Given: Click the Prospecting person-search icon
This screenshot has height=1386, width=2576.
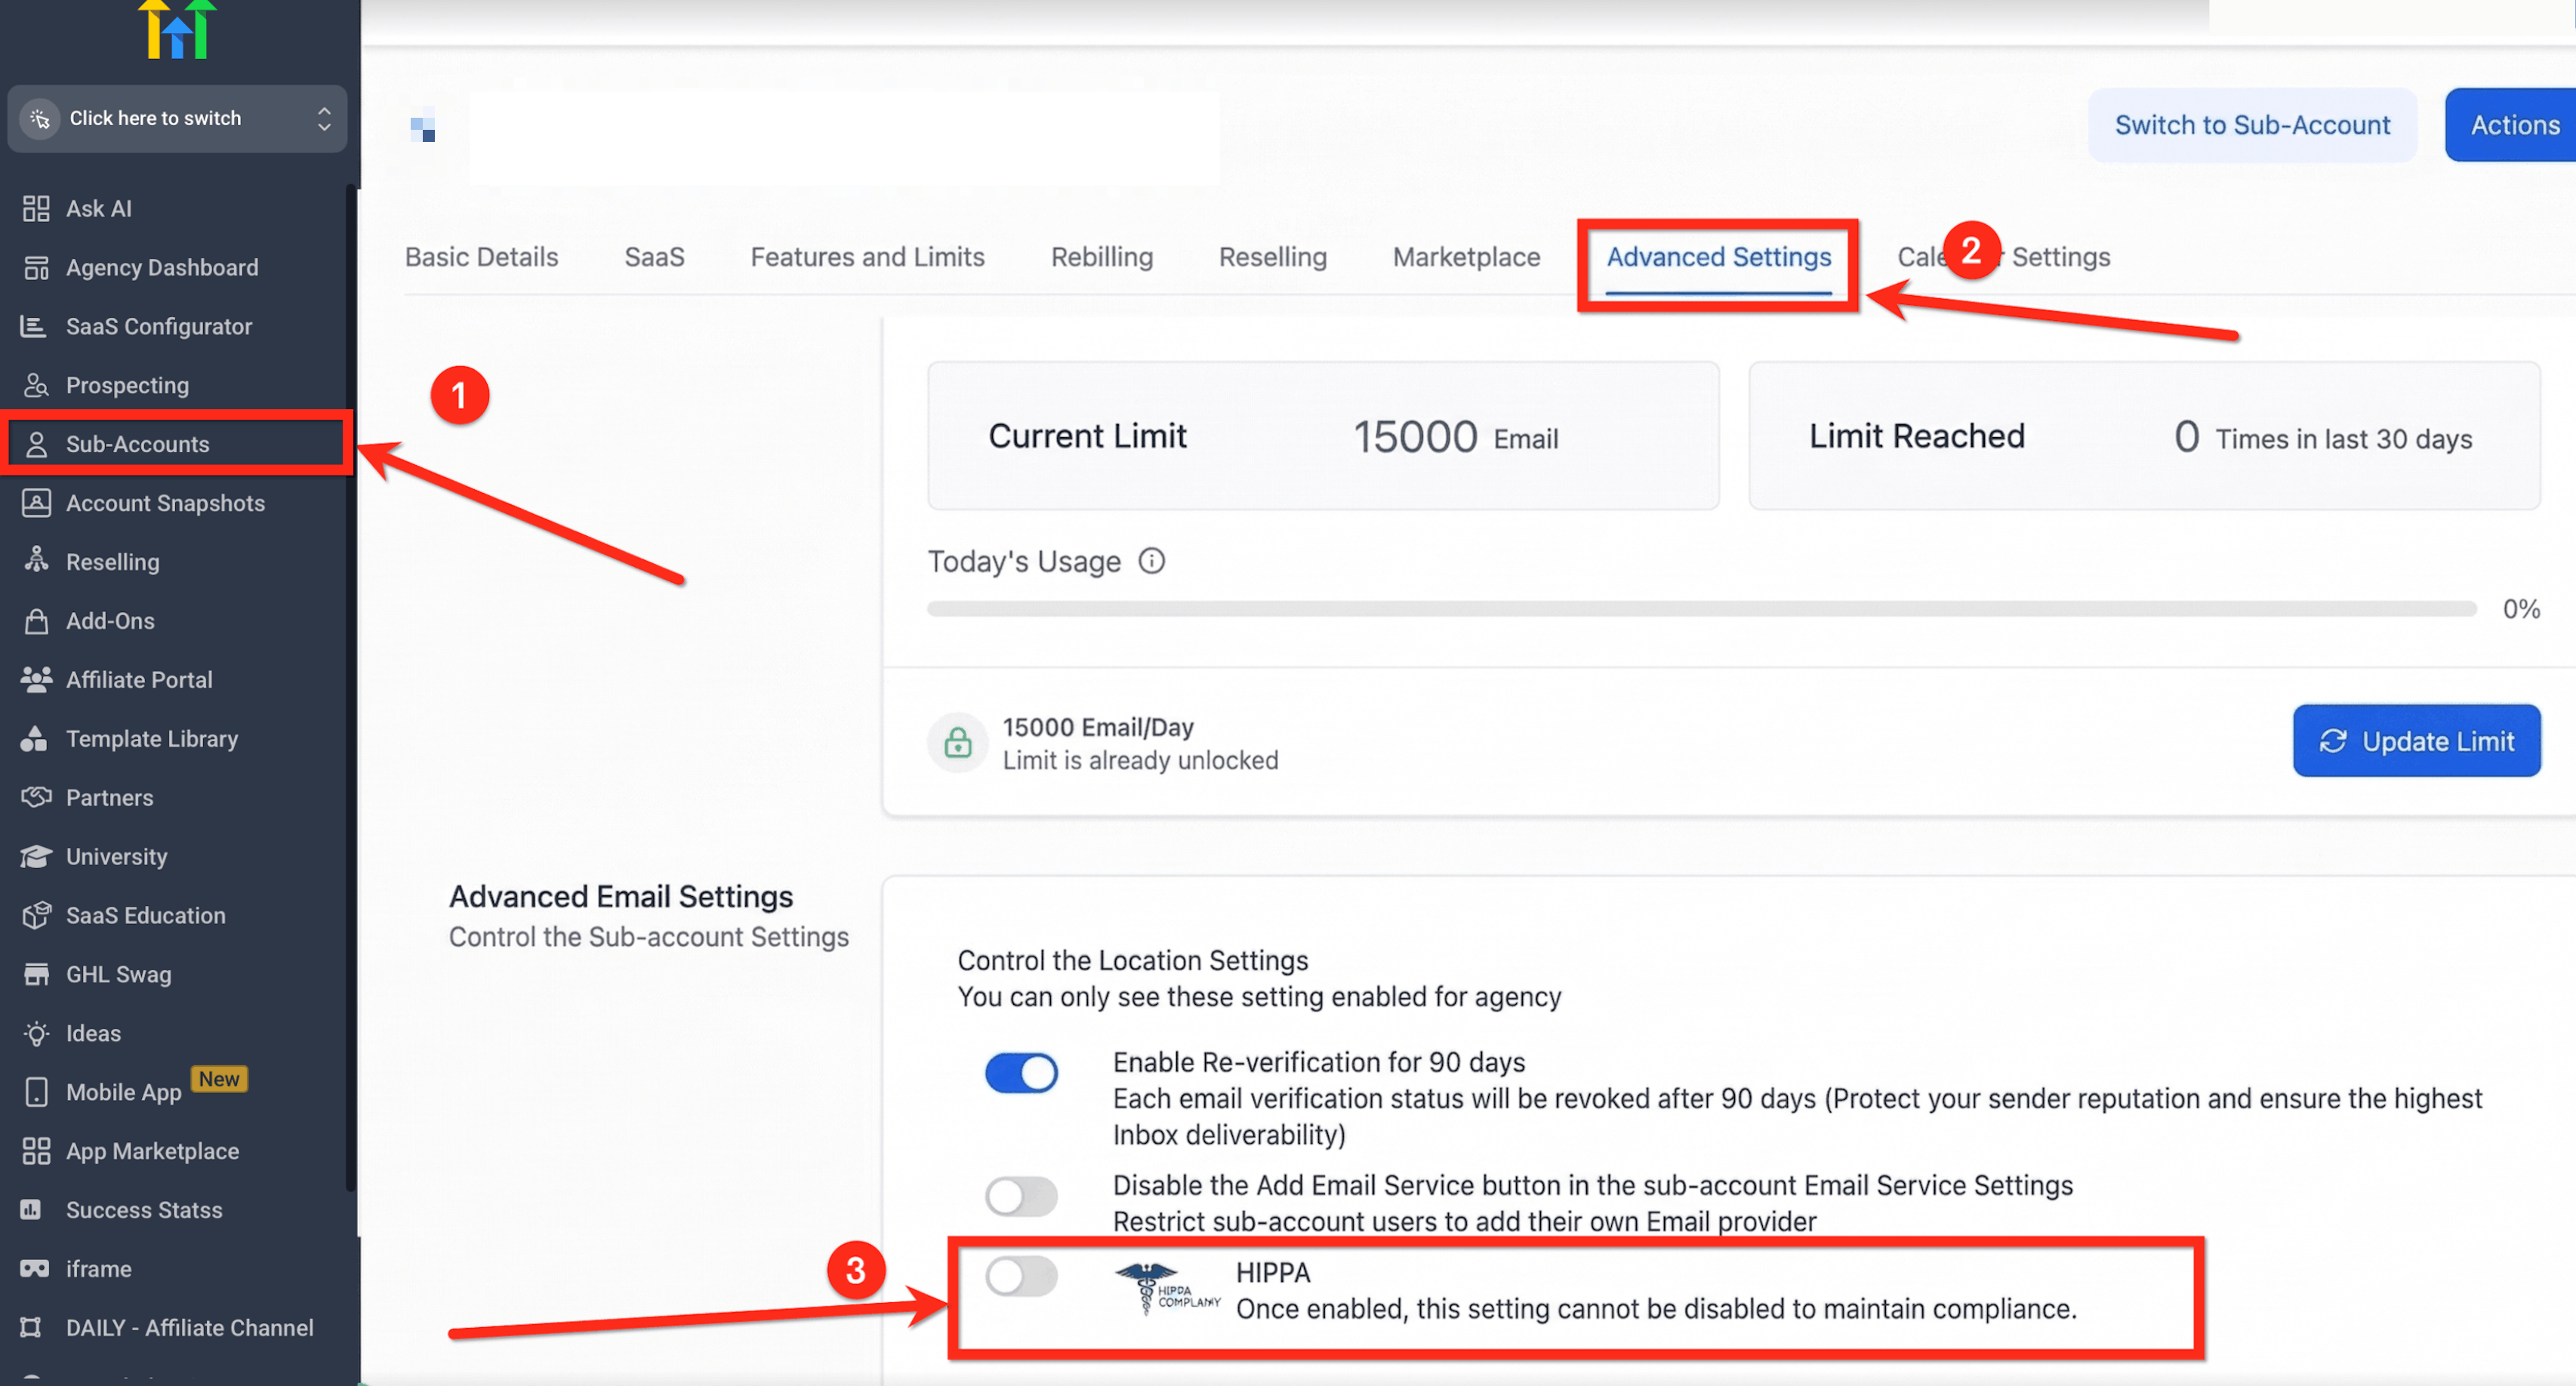Looking at the screenshot, I should click(x=36, y=385).
